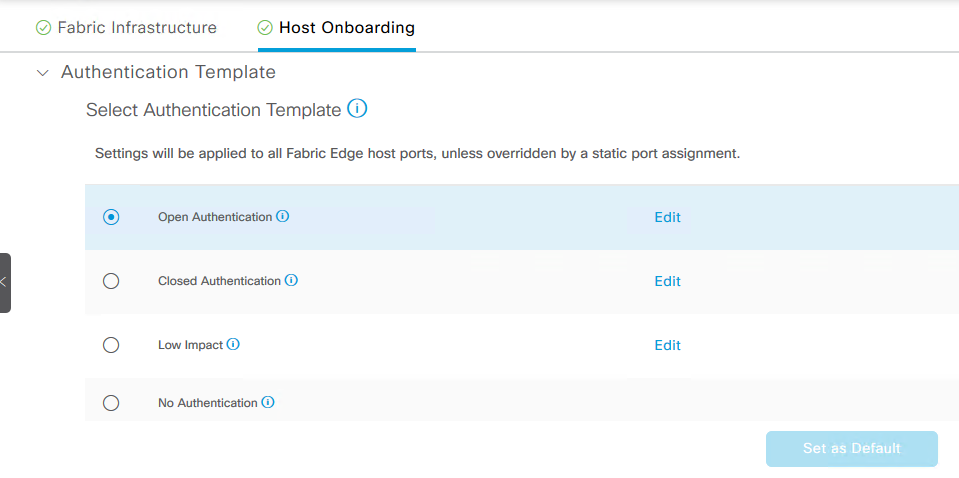Open the Closed Authentication info tooltip icon
This screenshot has height=478, width=959.
coord(292,281)
